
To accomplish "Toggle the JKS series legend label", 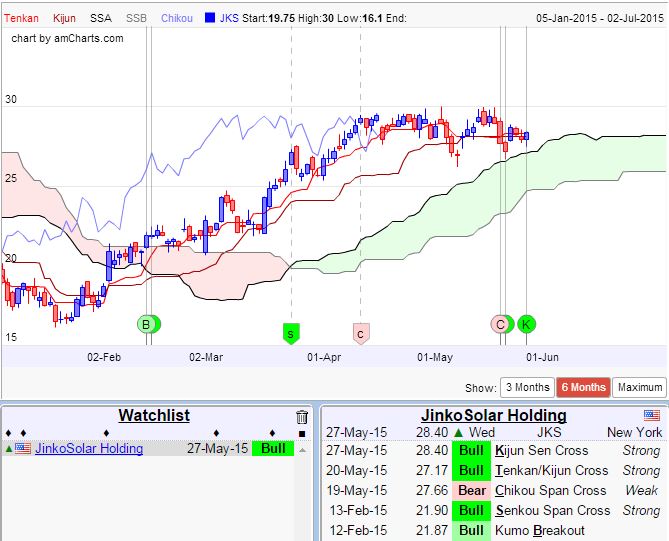I will (229, 18).
